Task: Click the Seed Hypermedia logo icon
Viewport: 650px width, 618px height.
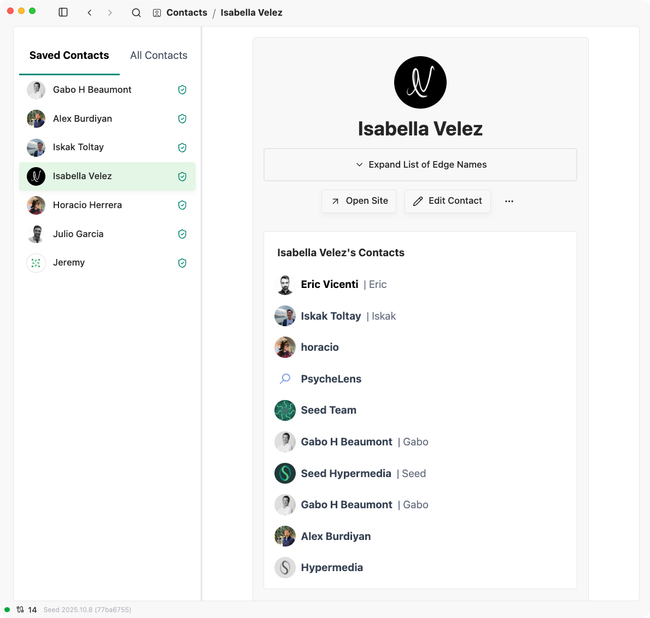Action: point(285,473)
